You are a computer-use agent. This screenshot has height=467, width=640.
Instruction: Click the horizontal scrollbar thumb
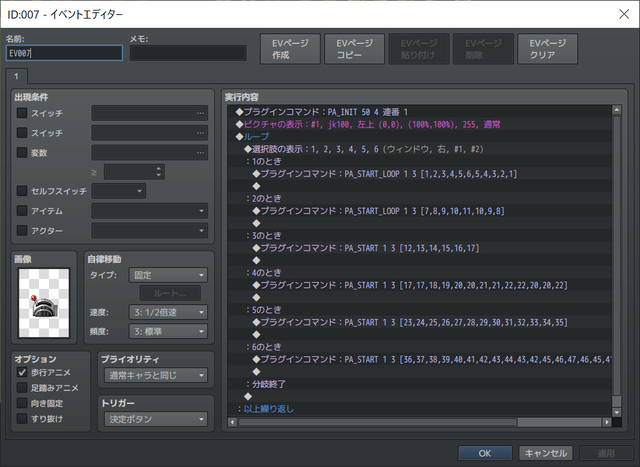[378, 422]
